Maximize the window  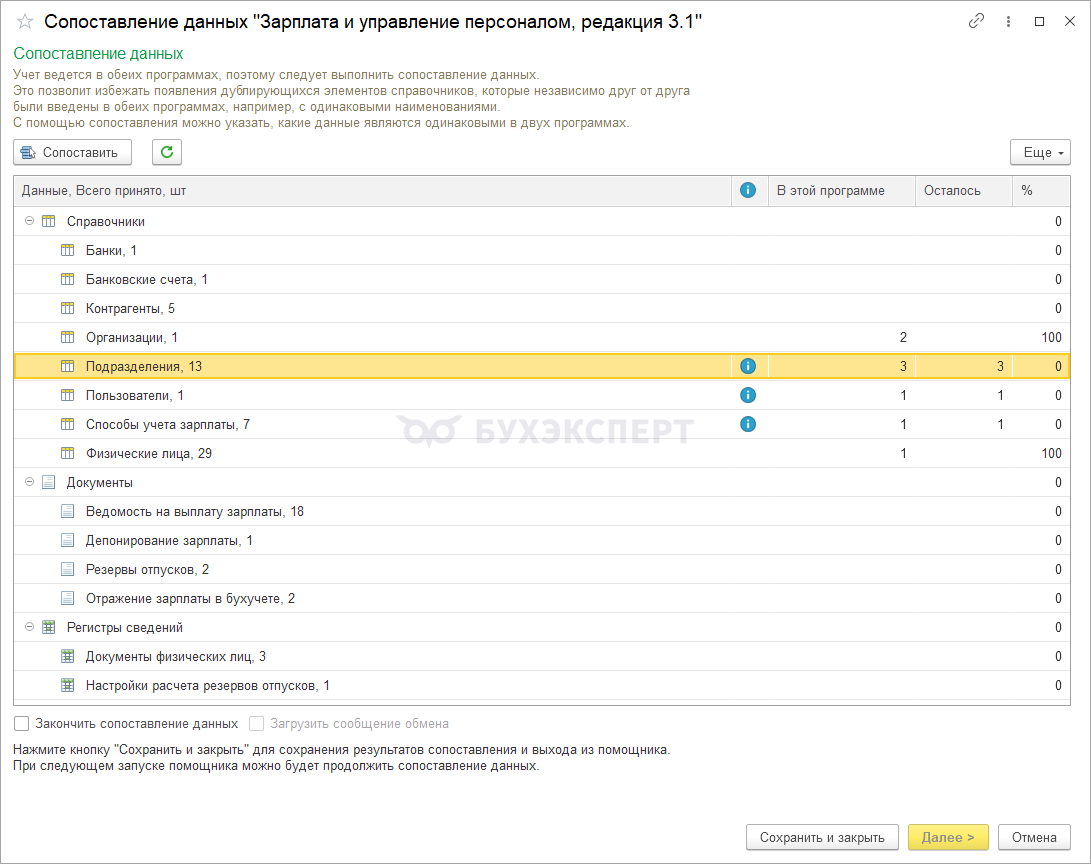pos(1040,22)
